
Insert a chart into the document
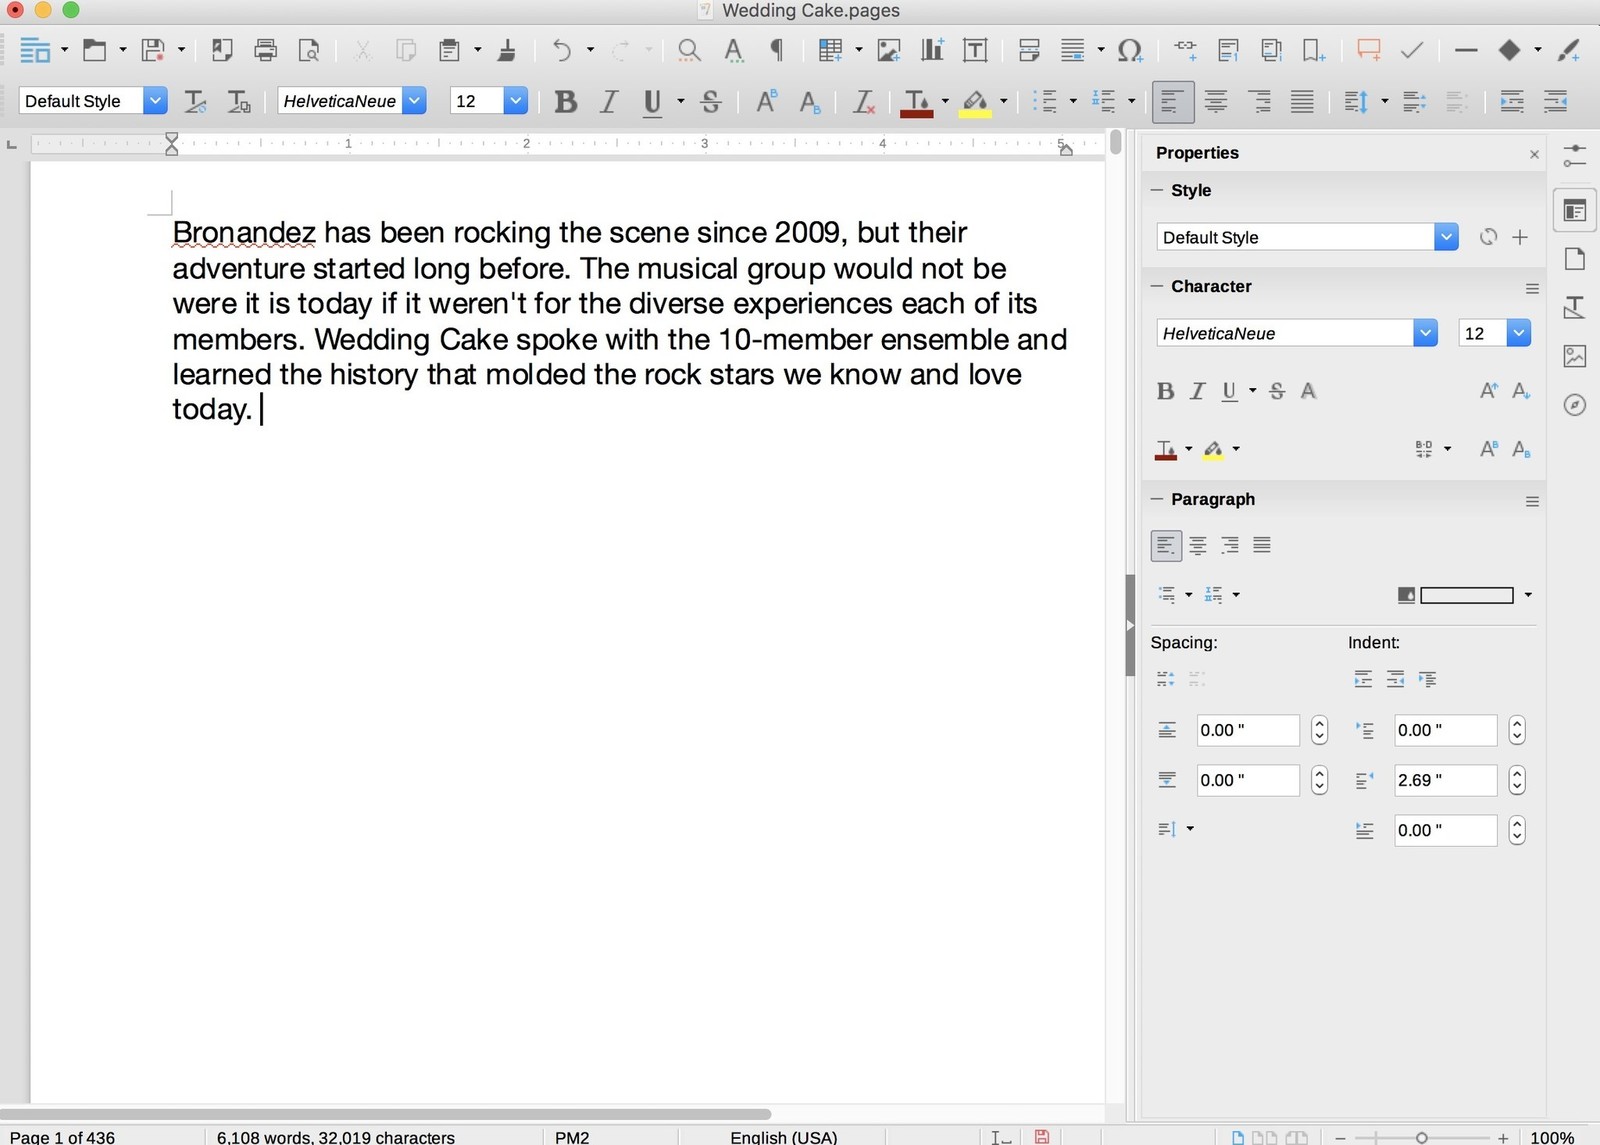tap(932, 50)
